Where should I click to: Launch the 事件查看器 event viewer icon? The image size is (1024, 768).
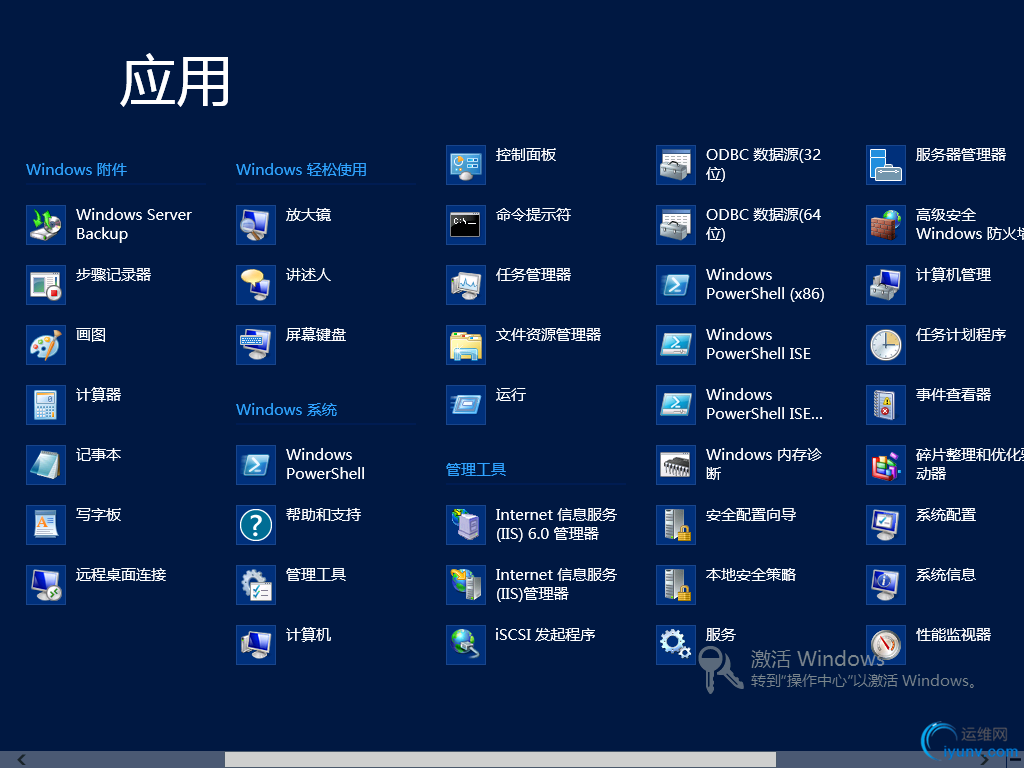click(886, 406)
